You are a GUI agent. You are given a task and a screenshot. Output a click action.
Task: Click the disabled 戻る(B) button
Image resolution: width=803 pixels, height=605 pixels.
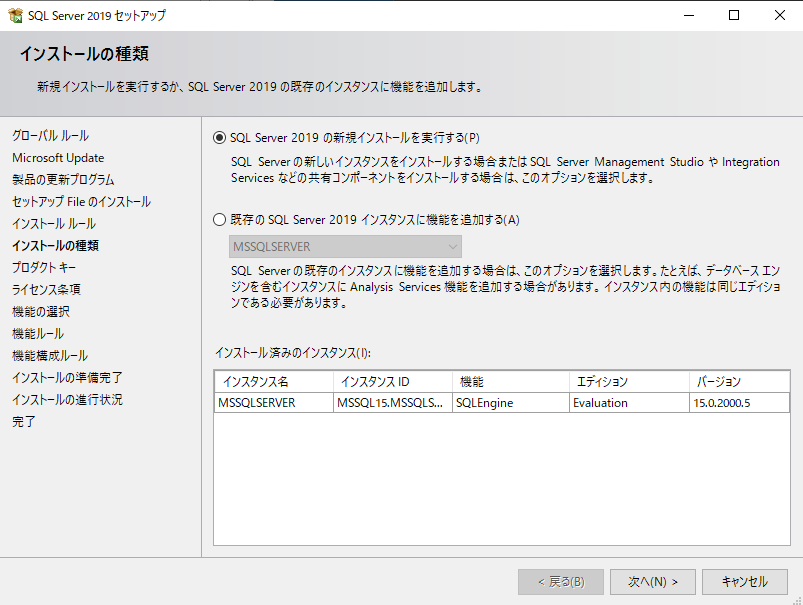(x=561, y=582)
